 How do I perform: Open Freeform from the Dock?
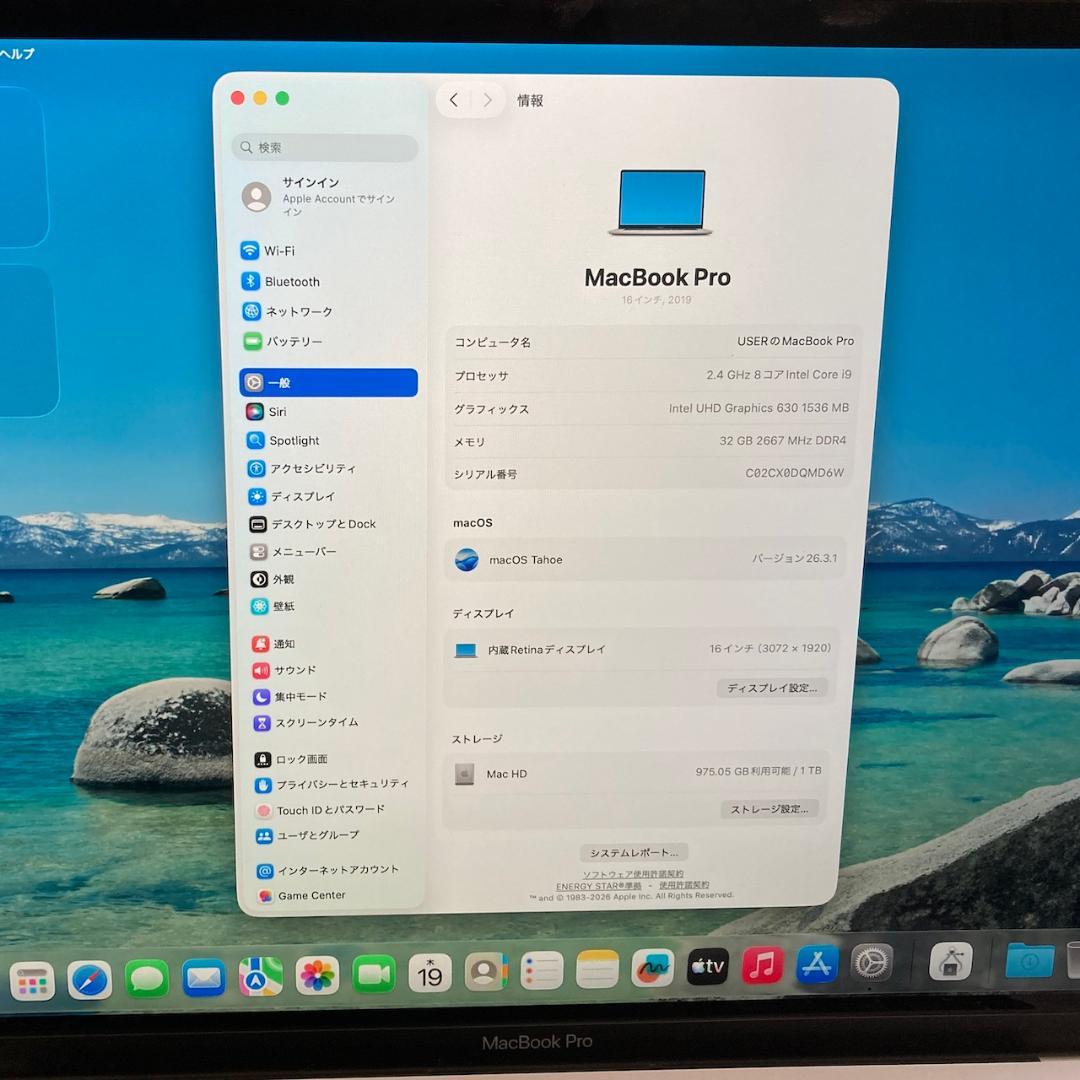pyautogui.click(x=652, y=968)
